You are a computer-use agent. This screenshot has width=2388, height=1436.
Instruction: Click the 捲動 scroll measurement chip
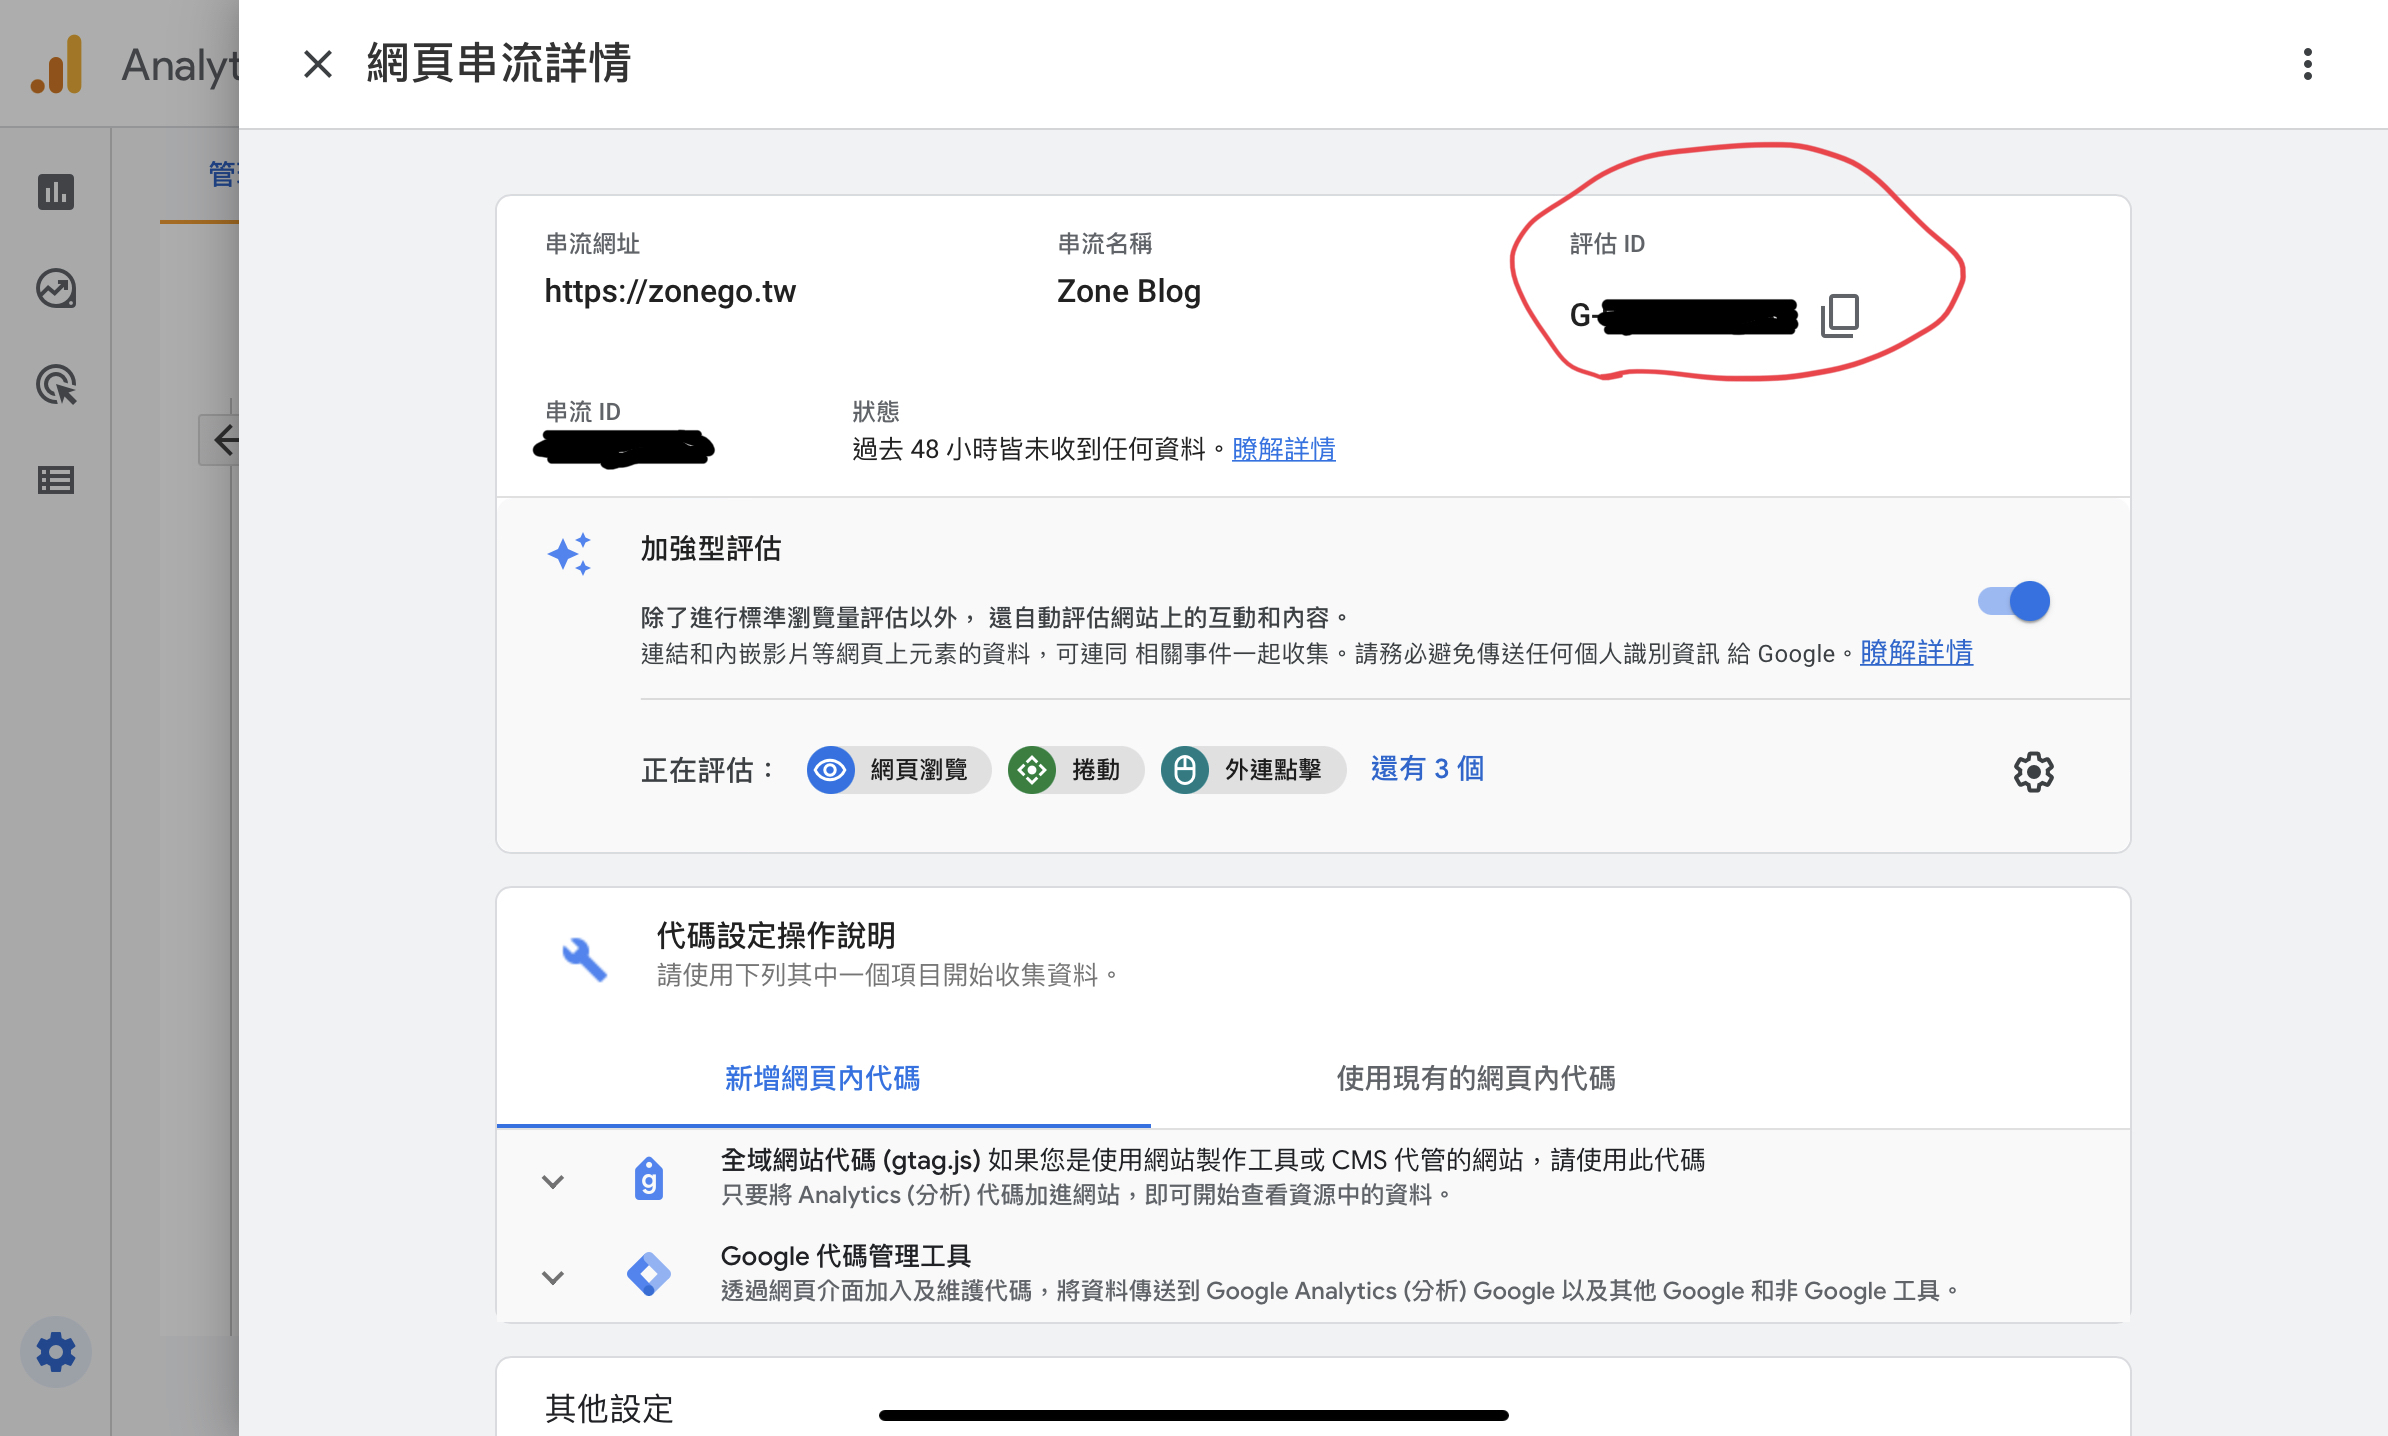[x=1075, y=770]
